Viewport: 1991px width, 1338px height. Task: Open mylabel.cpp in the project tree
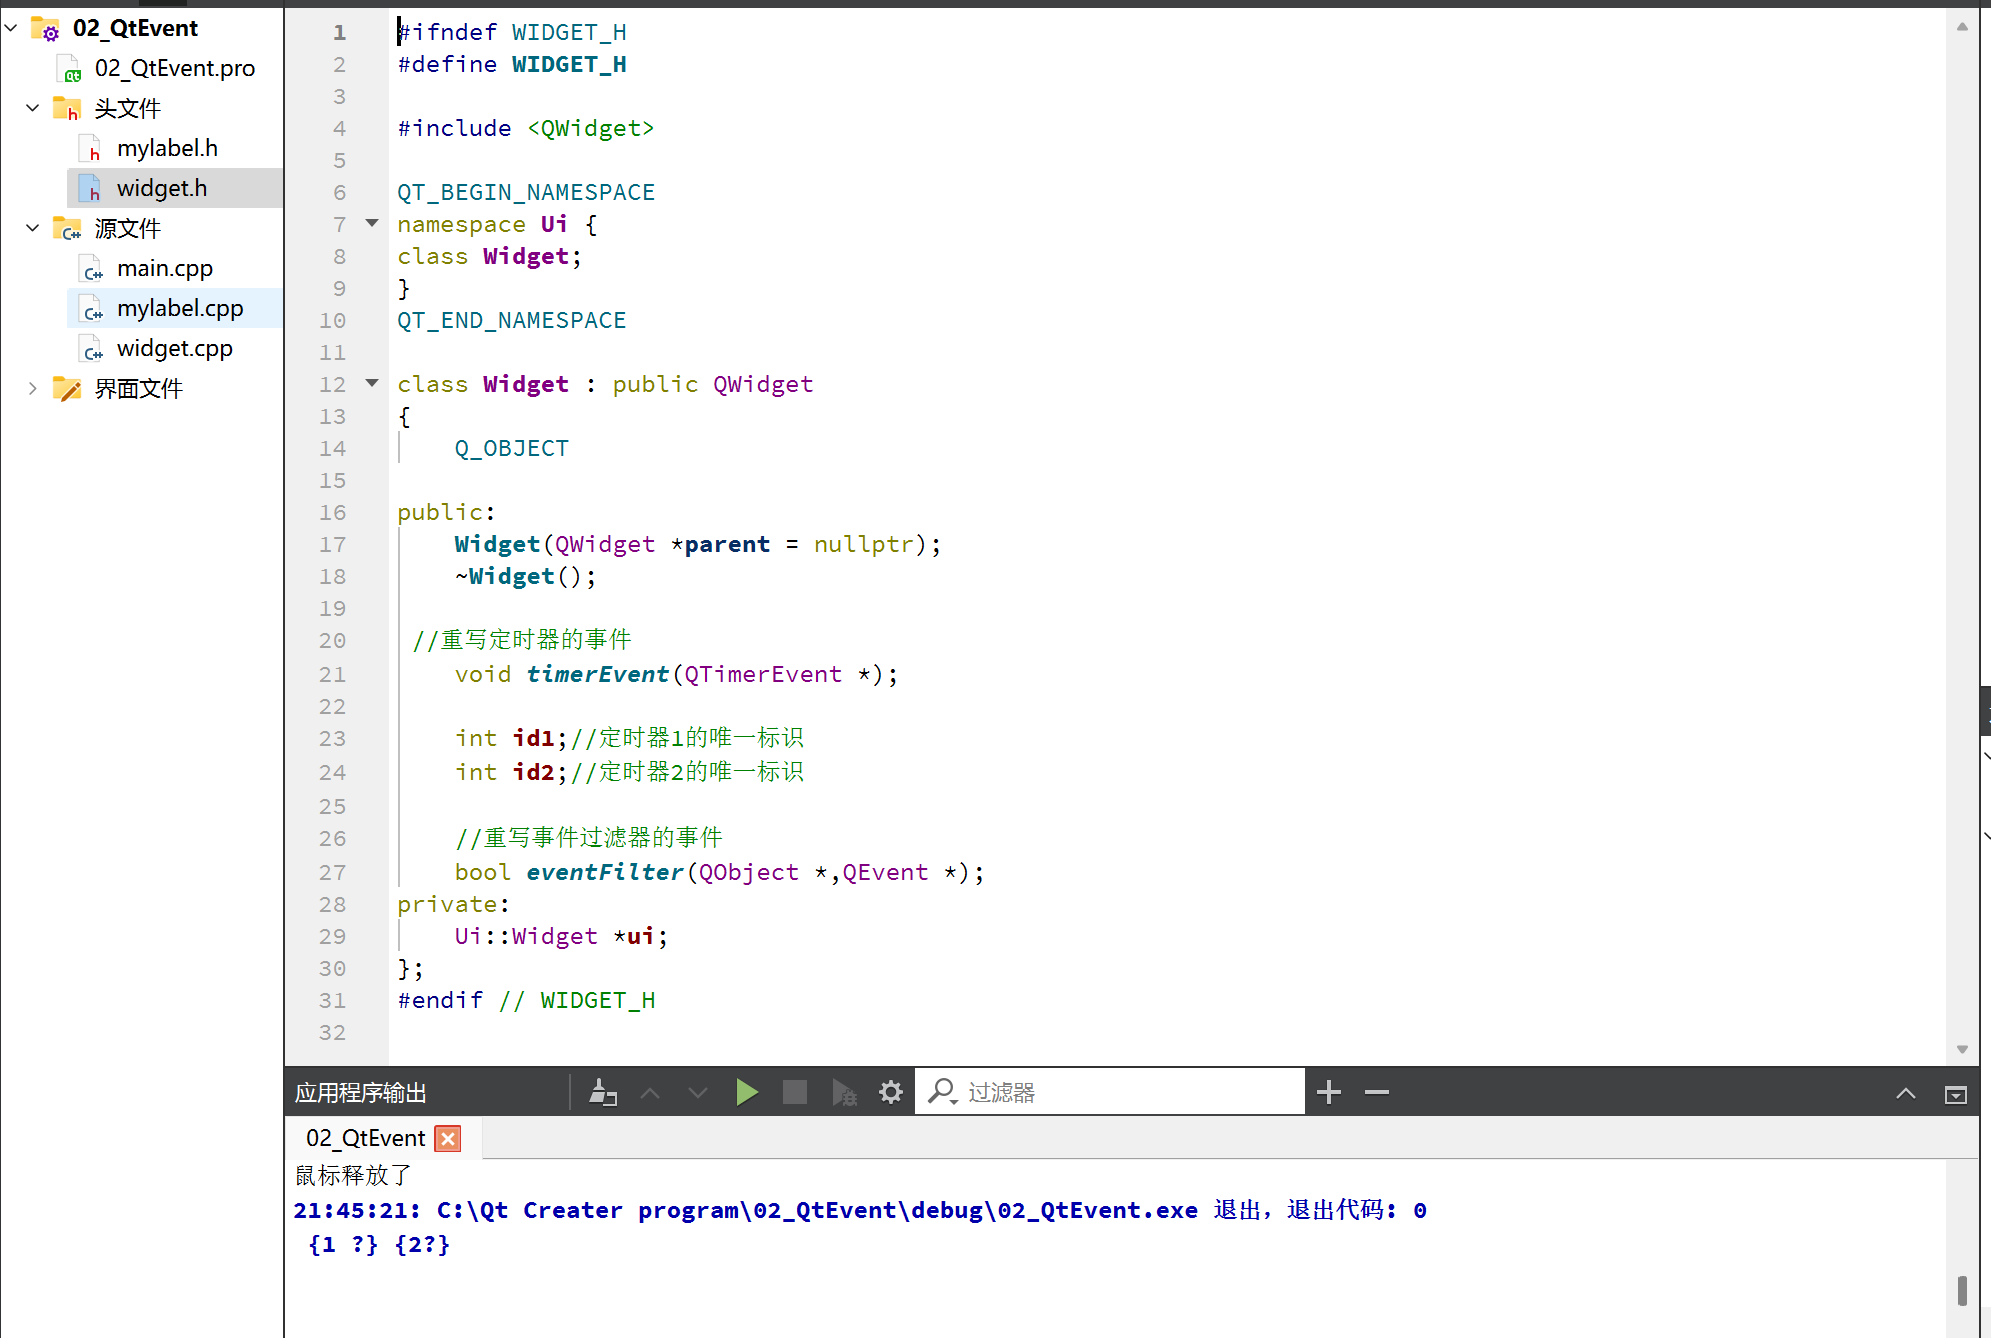[x=179, y=308]
